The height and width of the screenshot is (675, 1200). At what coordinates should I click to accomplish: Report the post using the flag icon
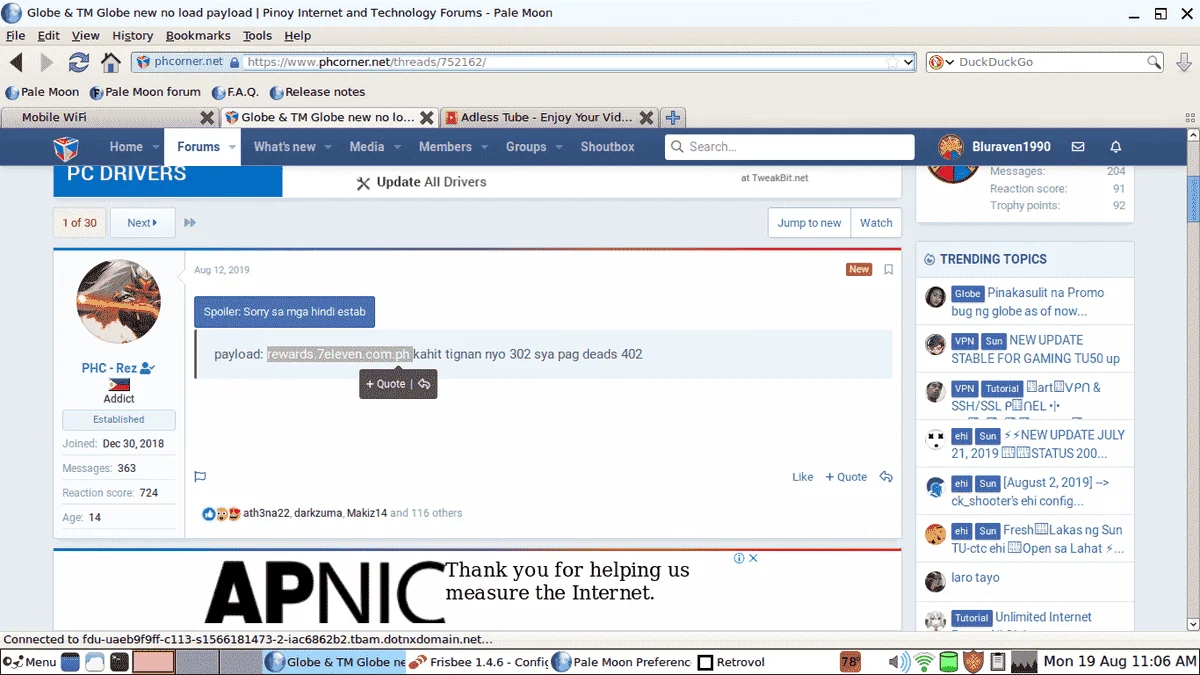200,477
